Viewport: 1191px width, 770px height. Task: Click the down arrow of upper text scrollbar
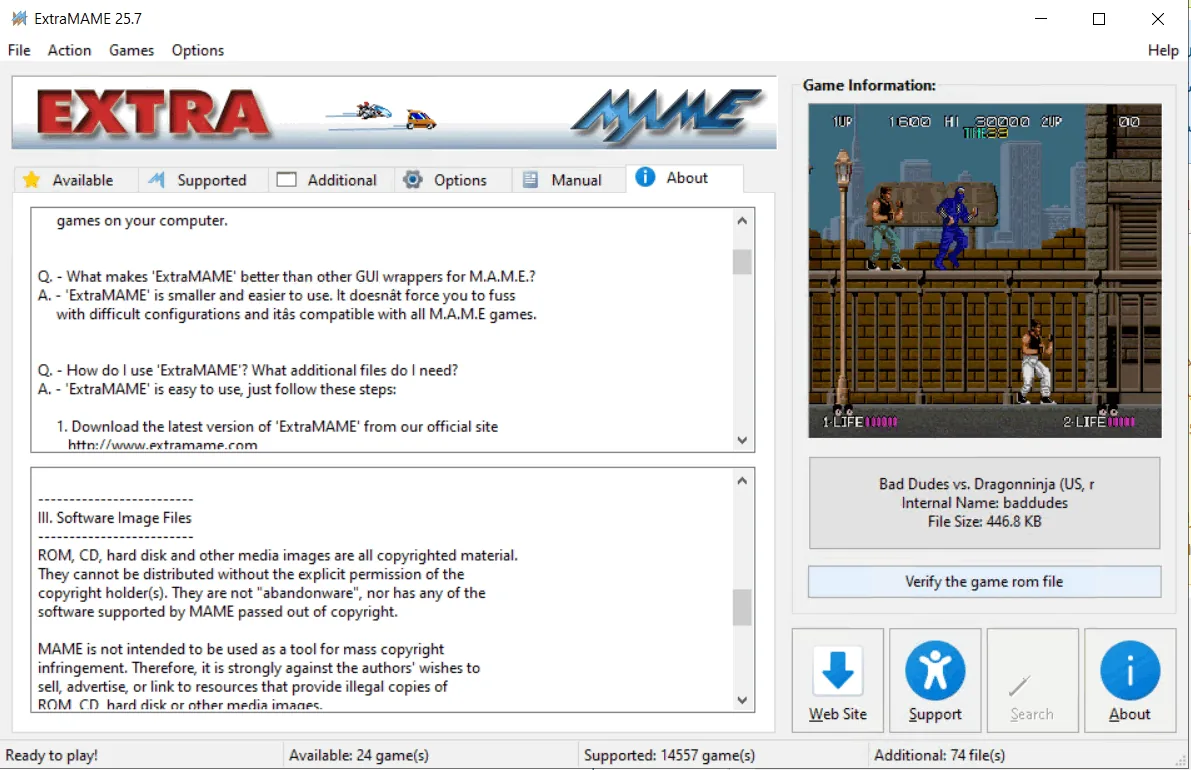tap(742, 440)
